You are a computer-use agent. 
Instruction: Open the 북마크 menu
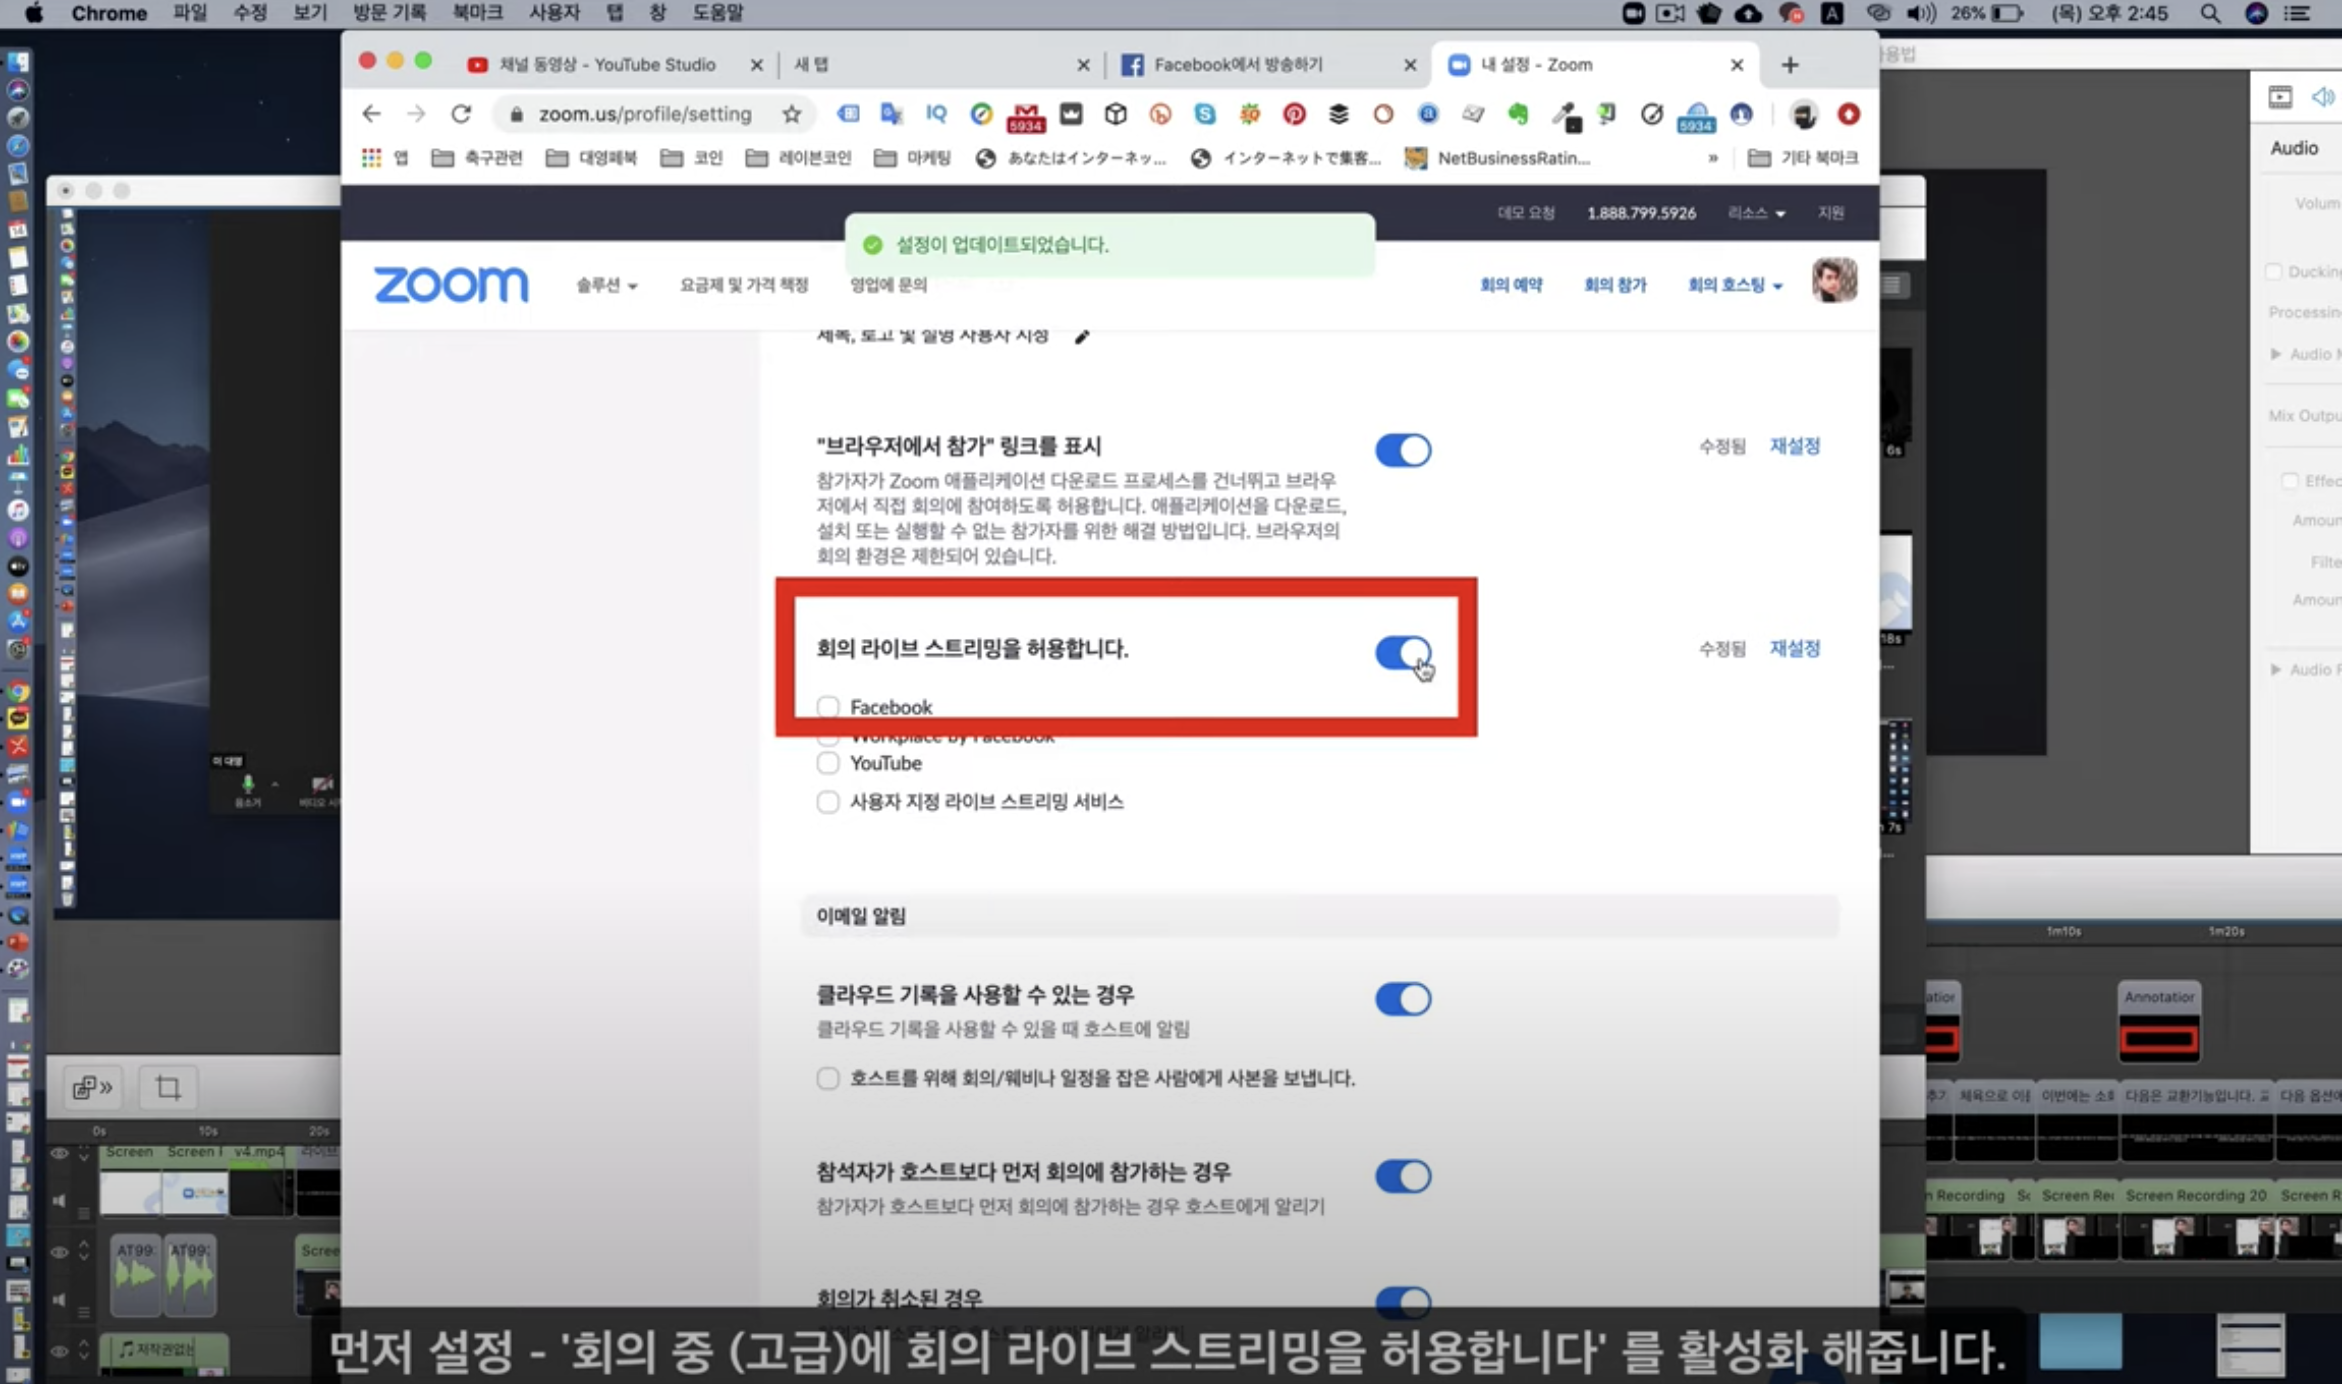tap(477, 13)
